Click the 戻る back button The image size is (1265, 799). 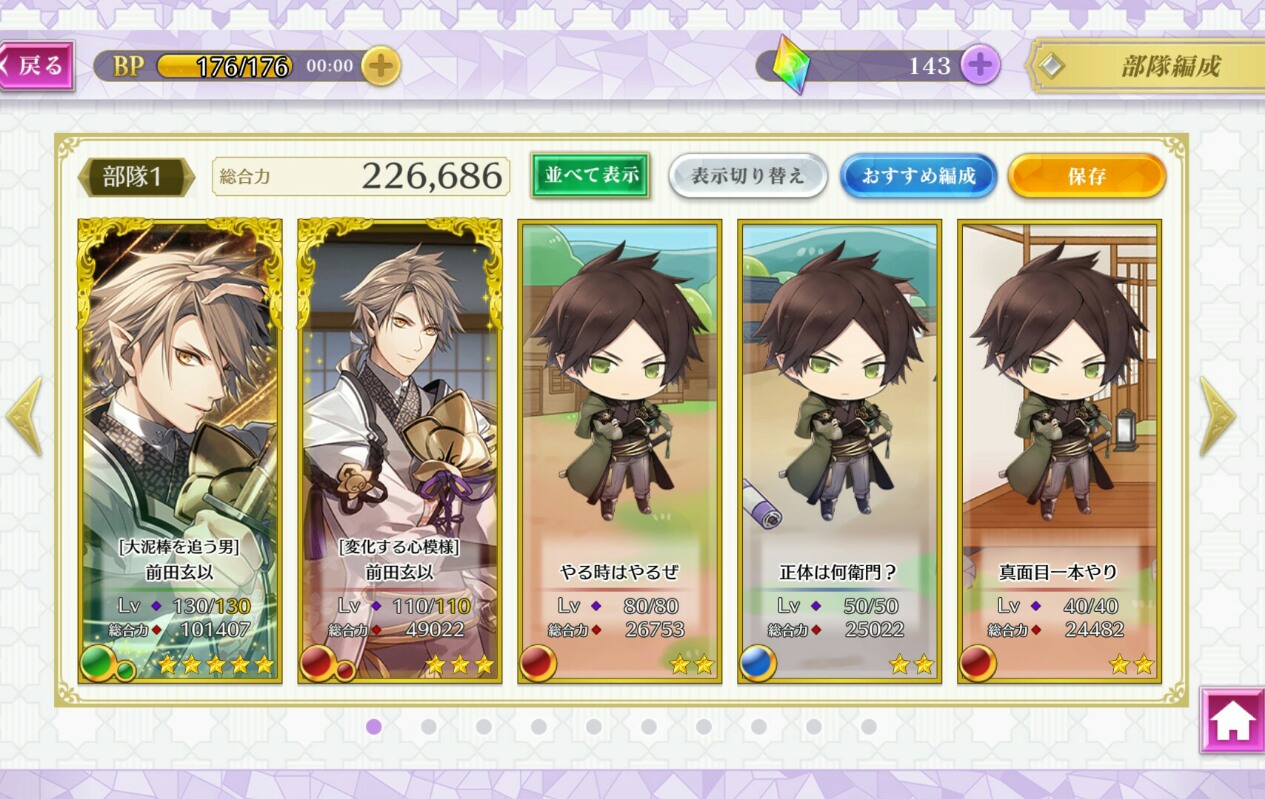(37, 66)
